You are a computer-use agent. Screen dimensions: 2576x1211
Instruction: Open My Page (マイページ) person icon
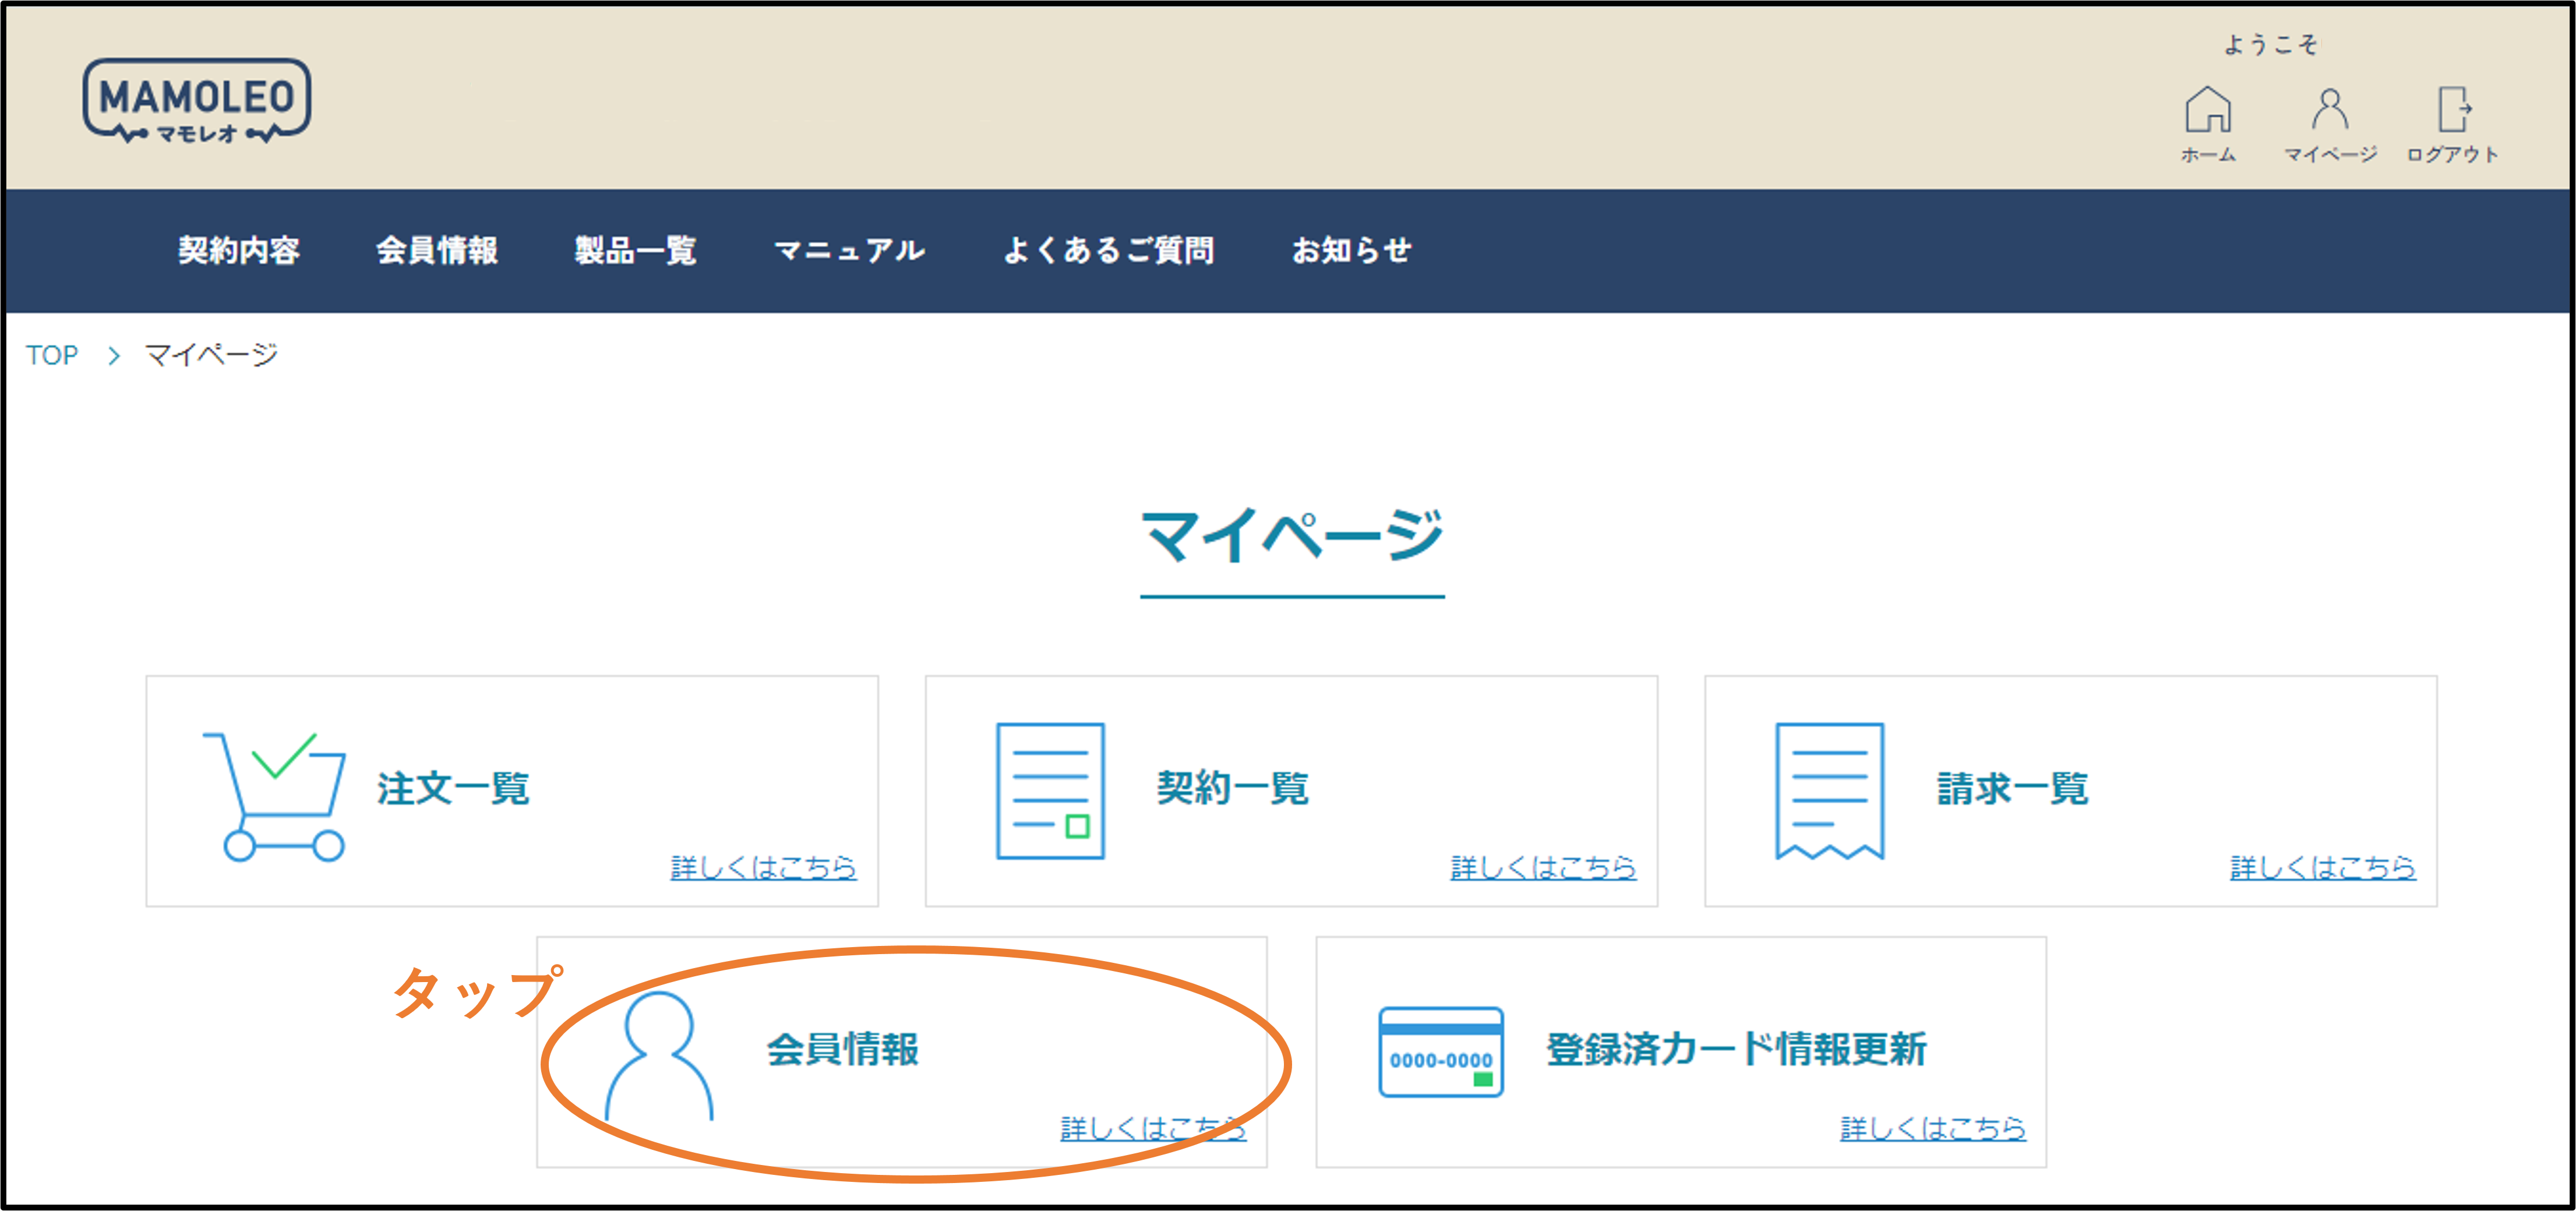(2329, 110)
